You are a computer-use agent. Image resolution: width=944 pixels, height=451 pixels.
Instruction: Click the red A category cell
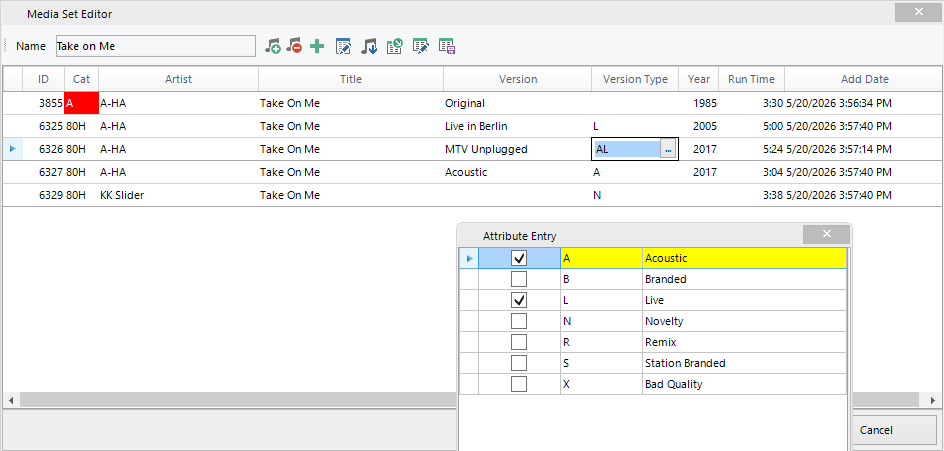tap(81, 104)
